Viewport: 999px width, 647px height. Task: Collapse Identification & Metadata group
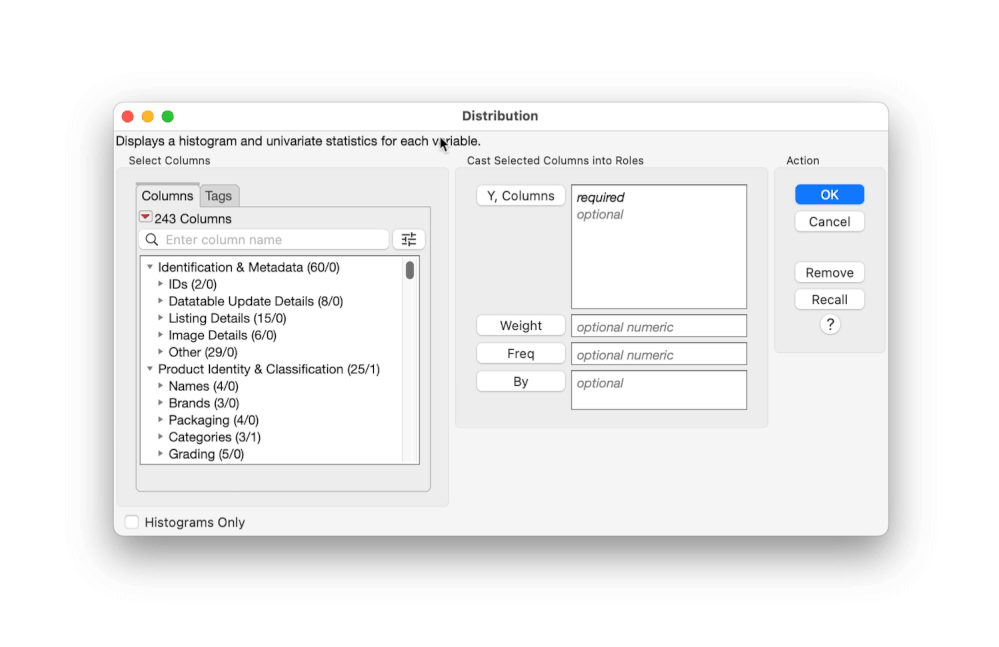click(150, 267)
